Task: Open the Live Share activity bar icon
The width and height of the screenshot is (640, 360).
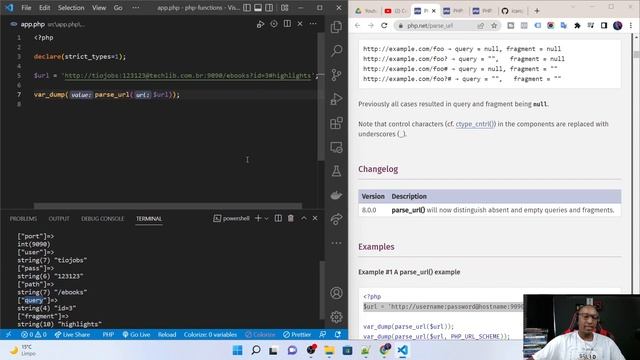Action: 336,219
